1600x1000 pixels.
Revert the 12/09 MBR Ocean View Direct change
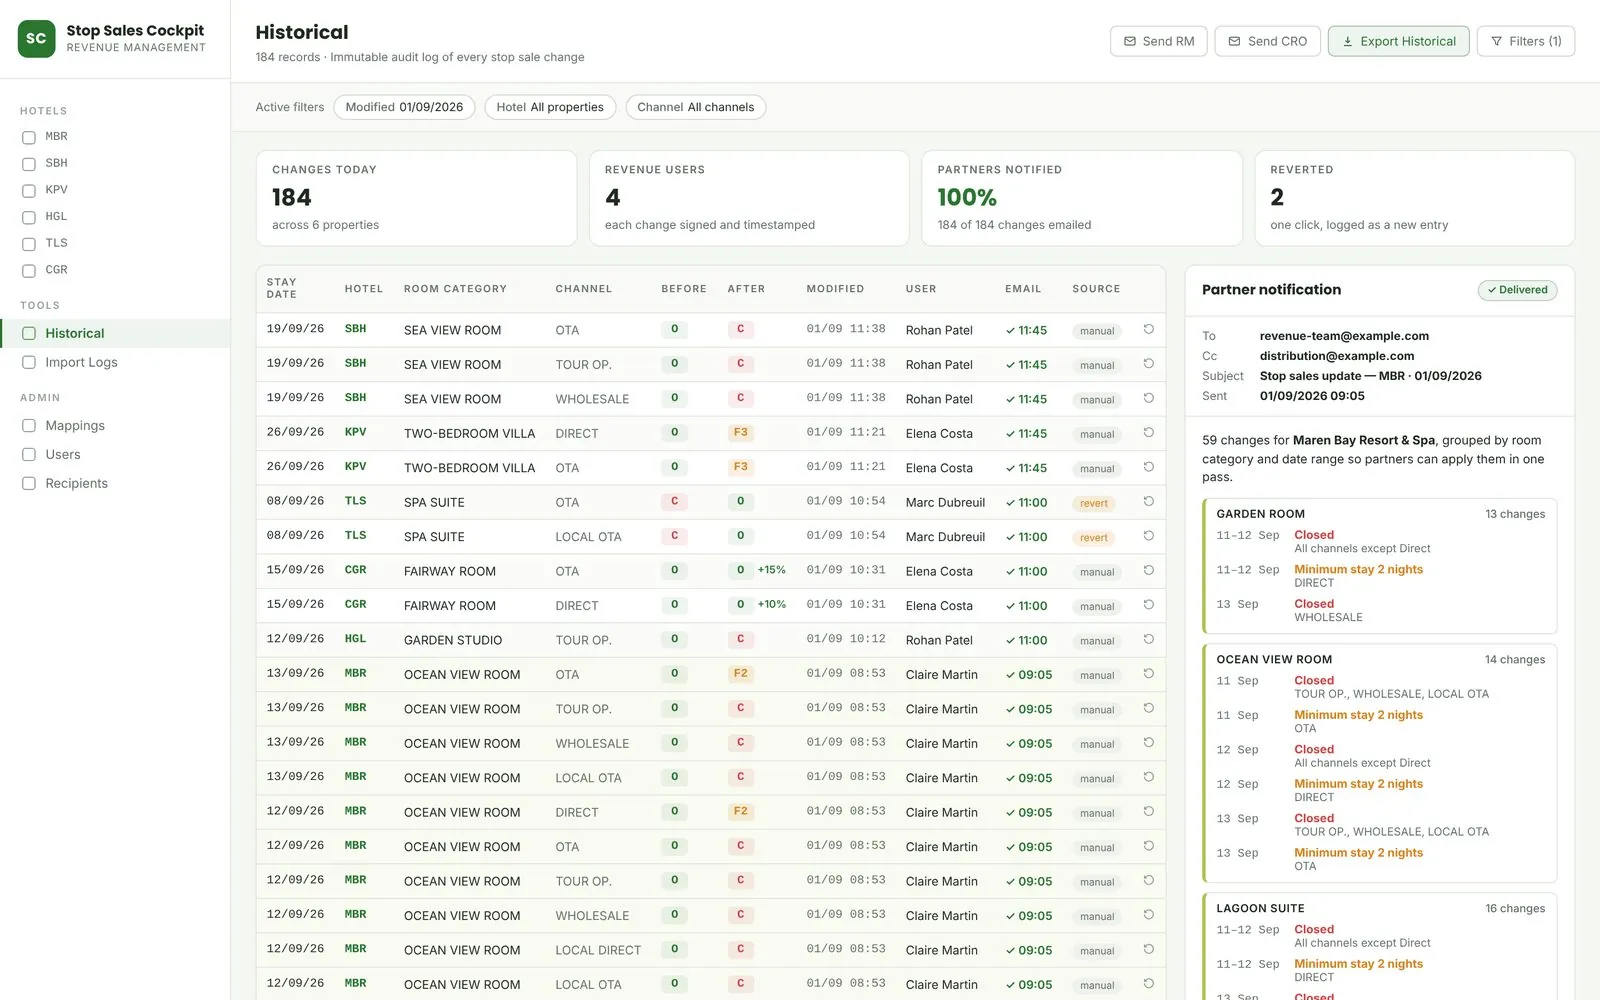coord(1148,812)
